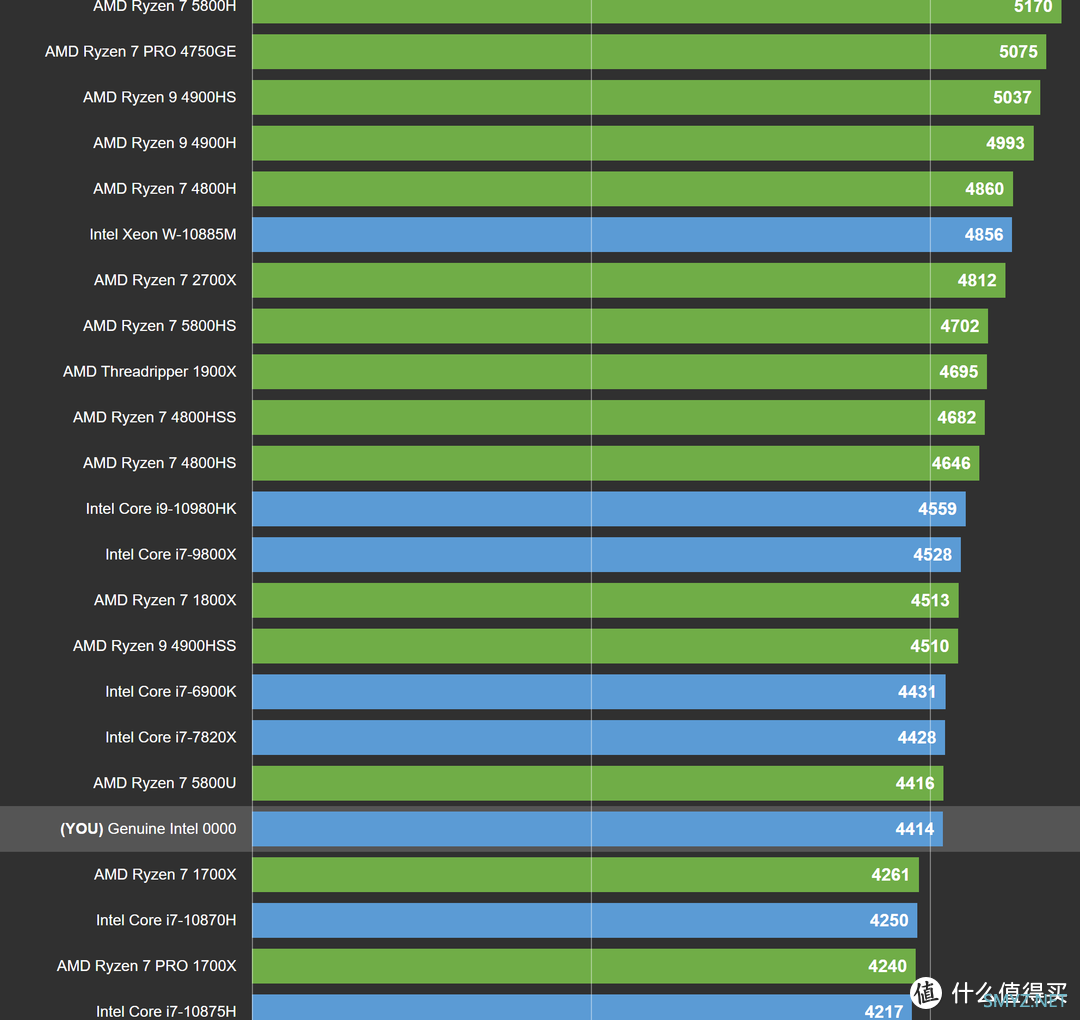Click the Intel Core i9-10980HK label

coord(161,509)
